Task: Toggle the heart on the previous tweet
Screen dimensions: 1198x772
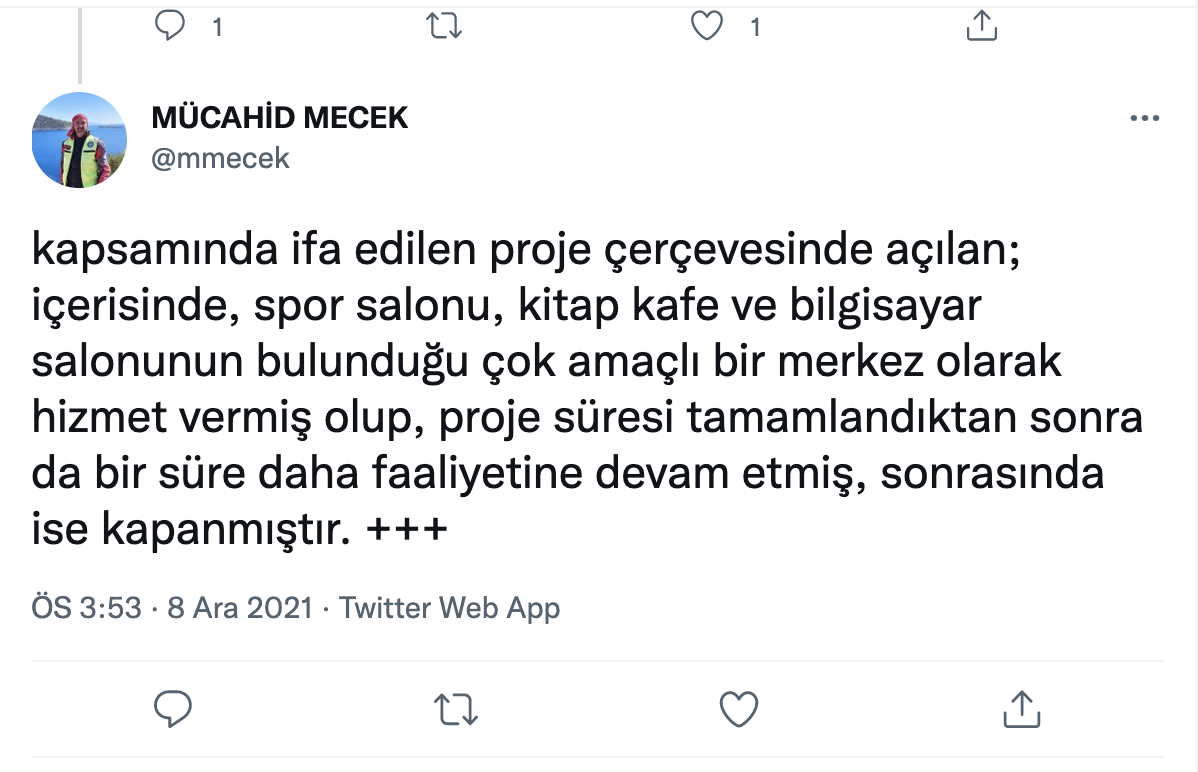Action: point(708,27)
